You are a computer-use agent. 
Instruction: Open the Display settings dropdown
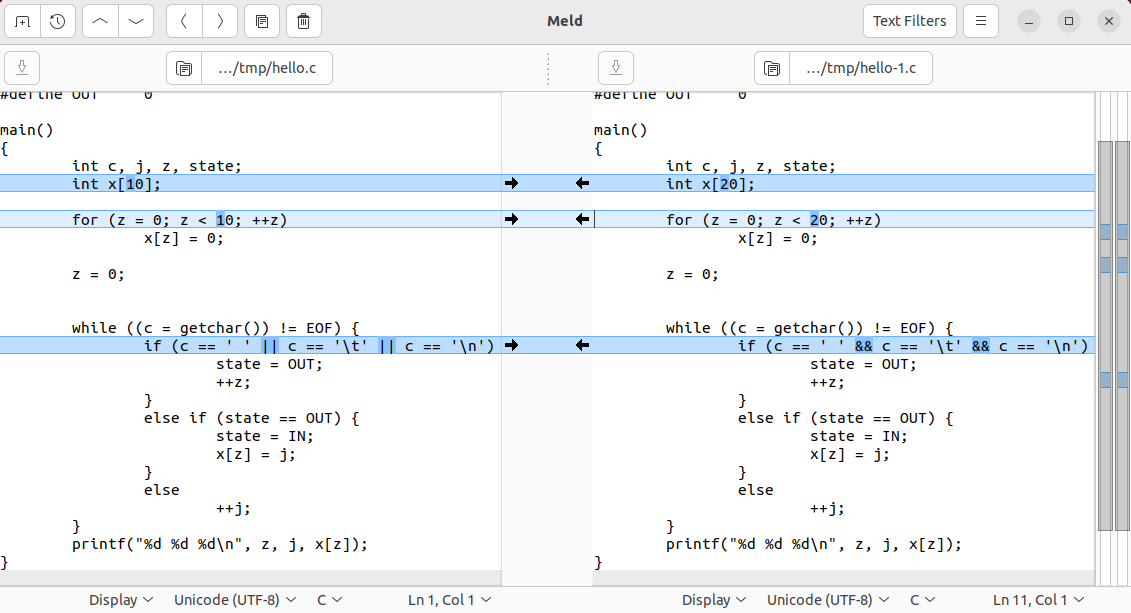120,599
